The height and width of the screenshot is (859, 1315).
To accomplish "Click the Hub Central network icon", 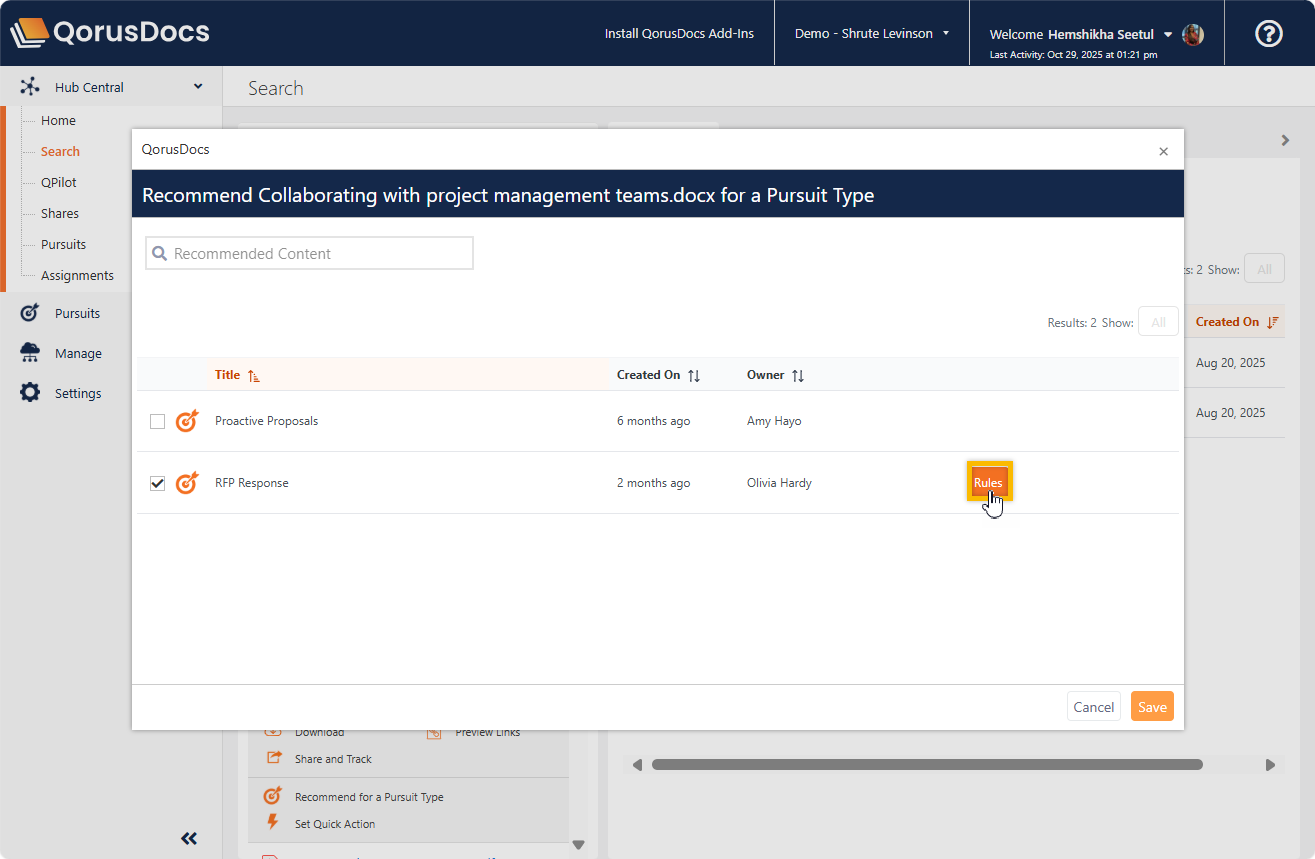I will click(30, 87).
